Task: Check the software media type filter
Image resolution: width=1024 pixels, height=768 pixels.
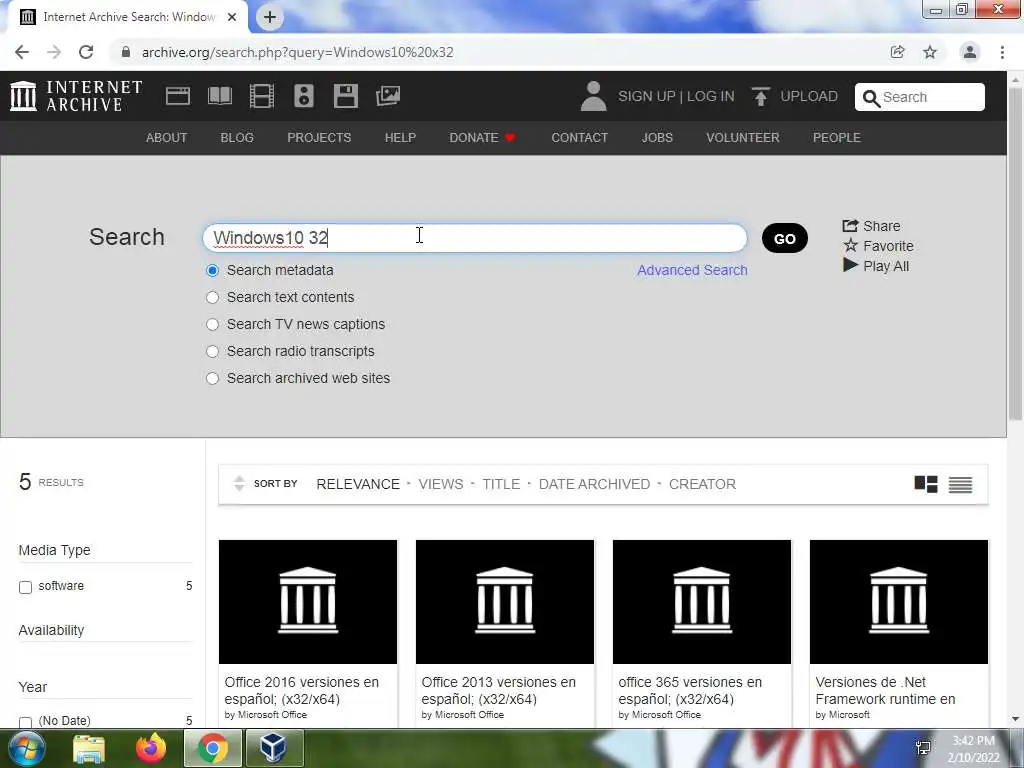Action: pyautogui.click(x=25, y=587)
